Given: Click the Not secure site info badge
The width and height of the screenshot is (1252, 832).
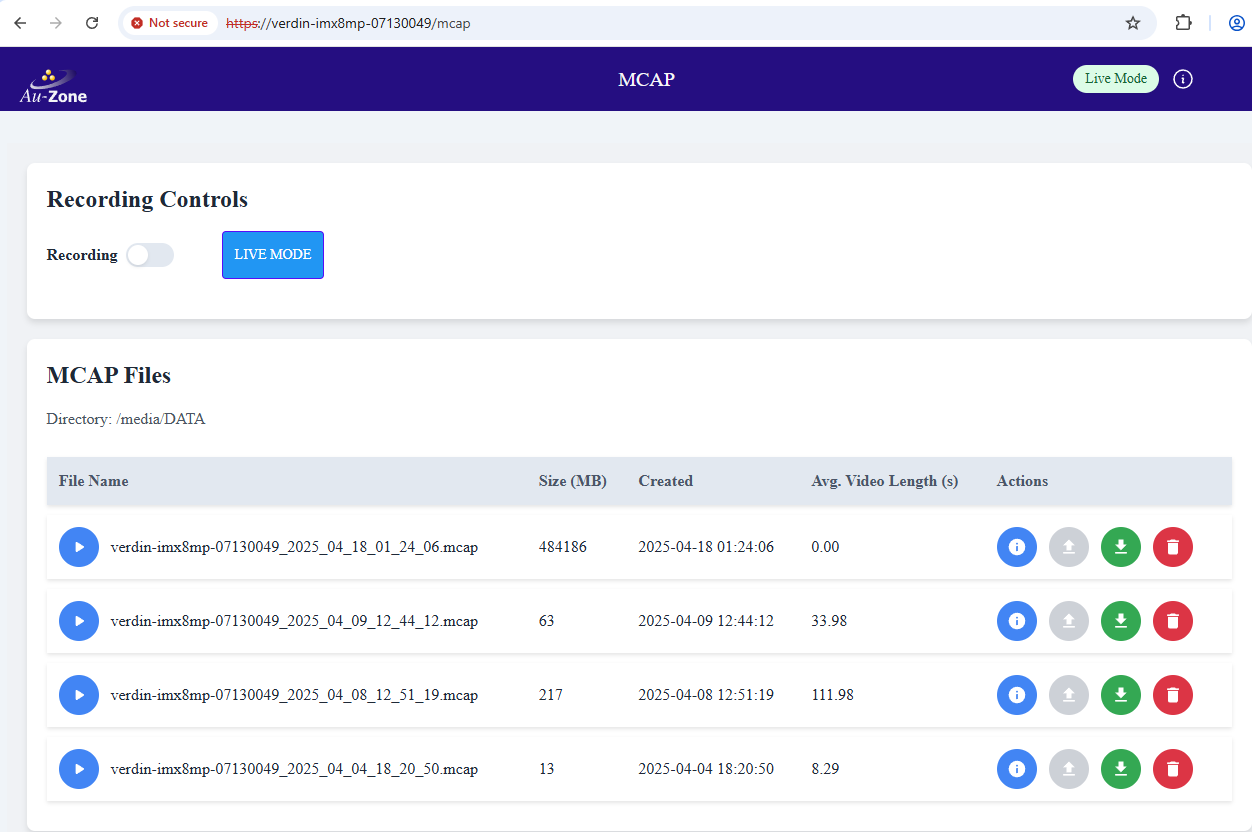Looking at the screenshot, I should pyautogui.click(x=169, y=23).
